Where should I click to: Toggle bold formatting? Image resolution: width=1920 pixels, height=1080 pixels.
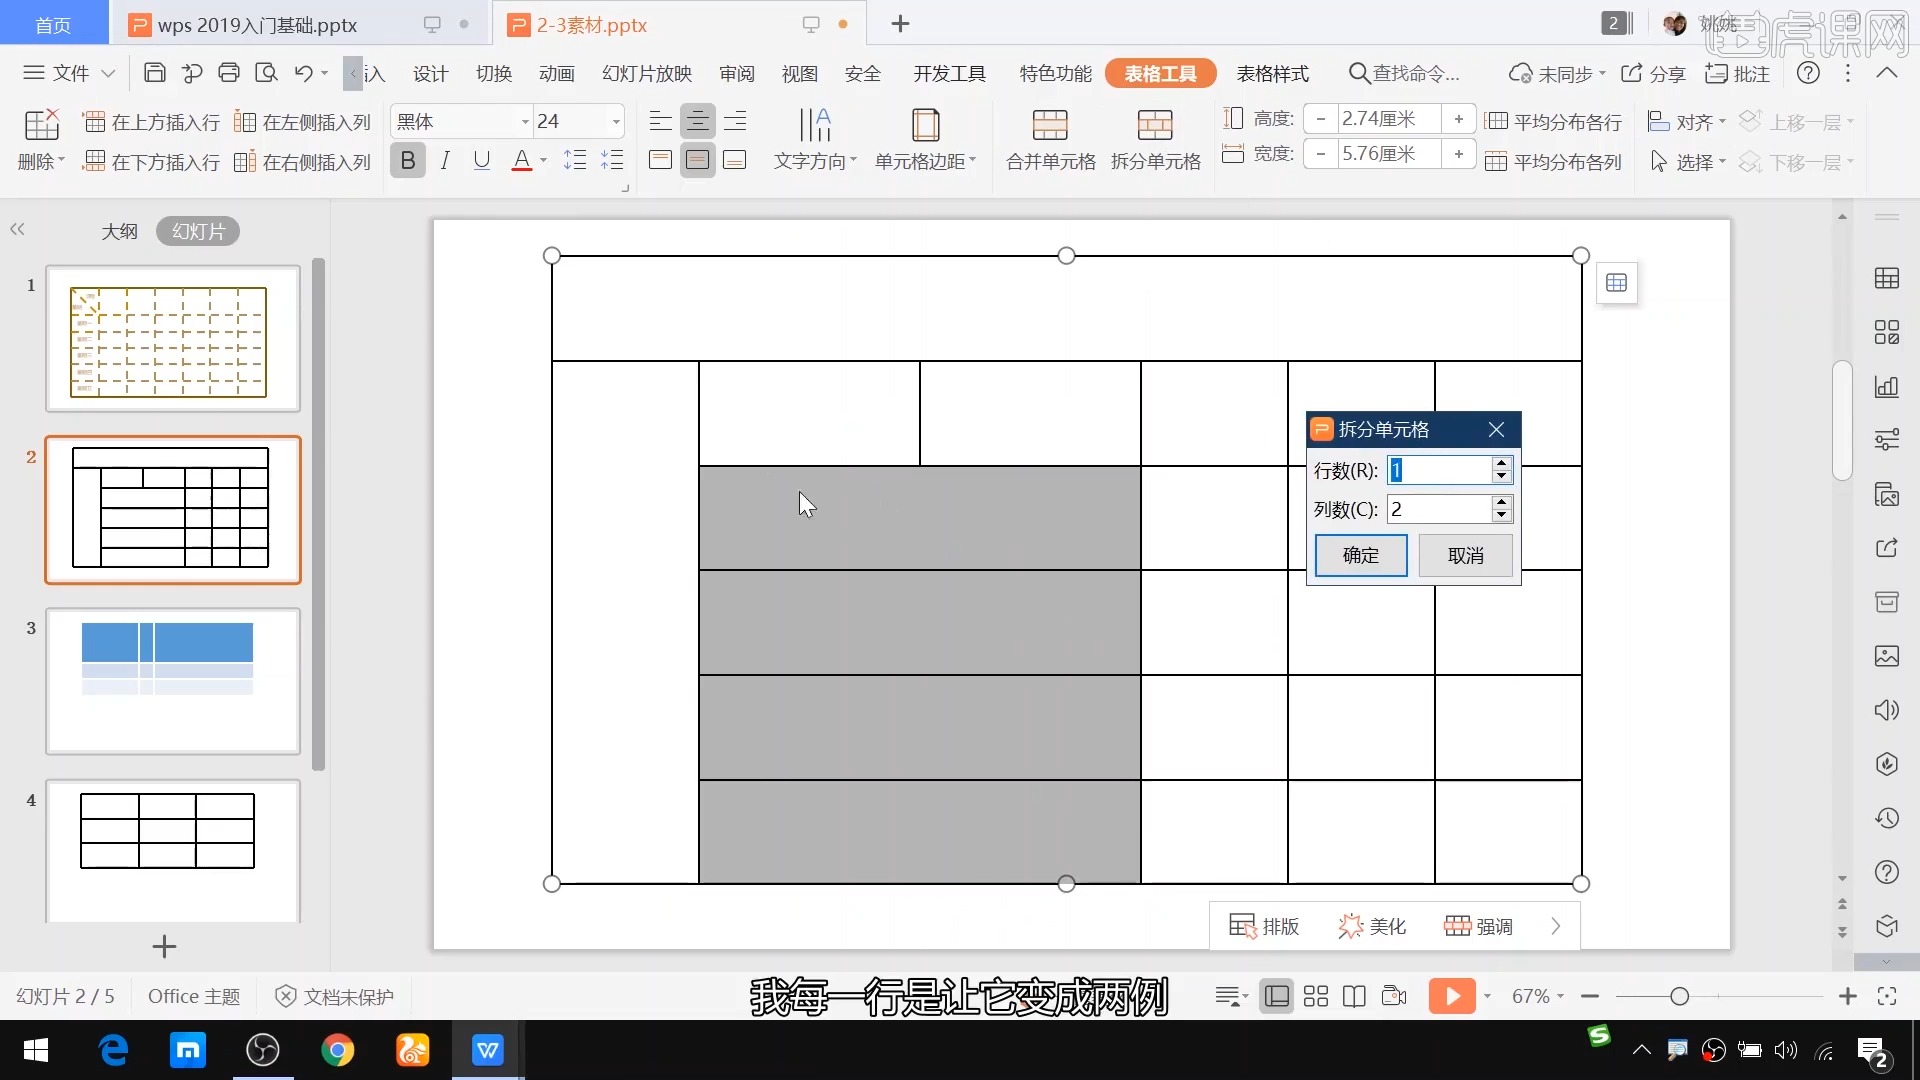tap(406, 159)
